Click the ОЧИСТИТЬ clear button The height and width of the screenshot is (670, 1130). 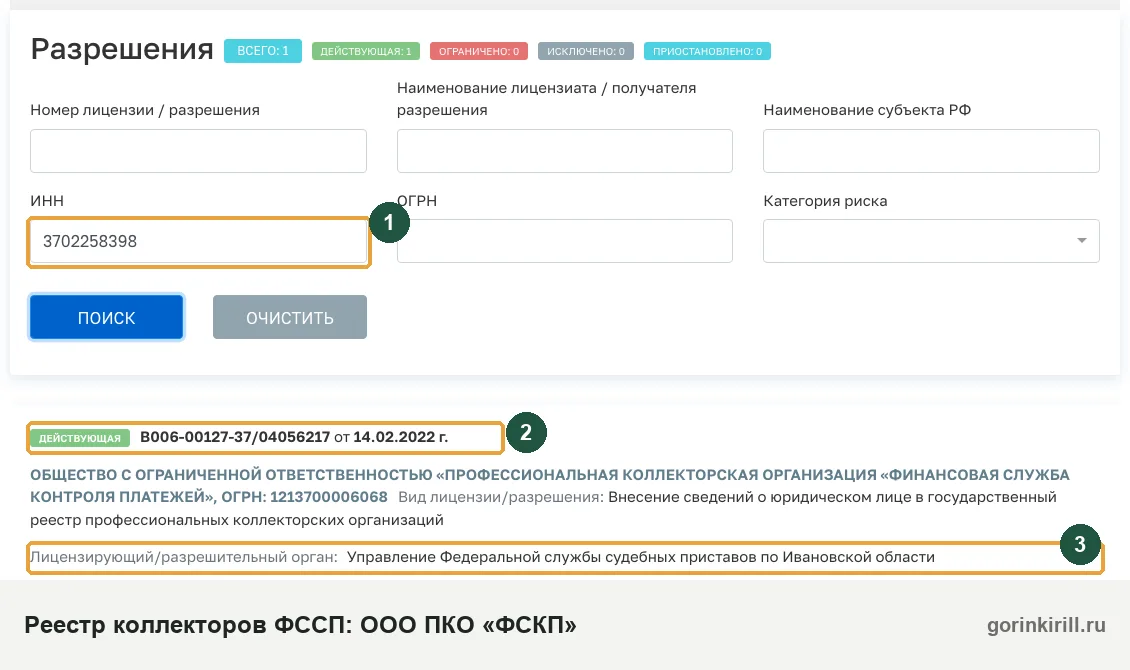pos(290,317)
